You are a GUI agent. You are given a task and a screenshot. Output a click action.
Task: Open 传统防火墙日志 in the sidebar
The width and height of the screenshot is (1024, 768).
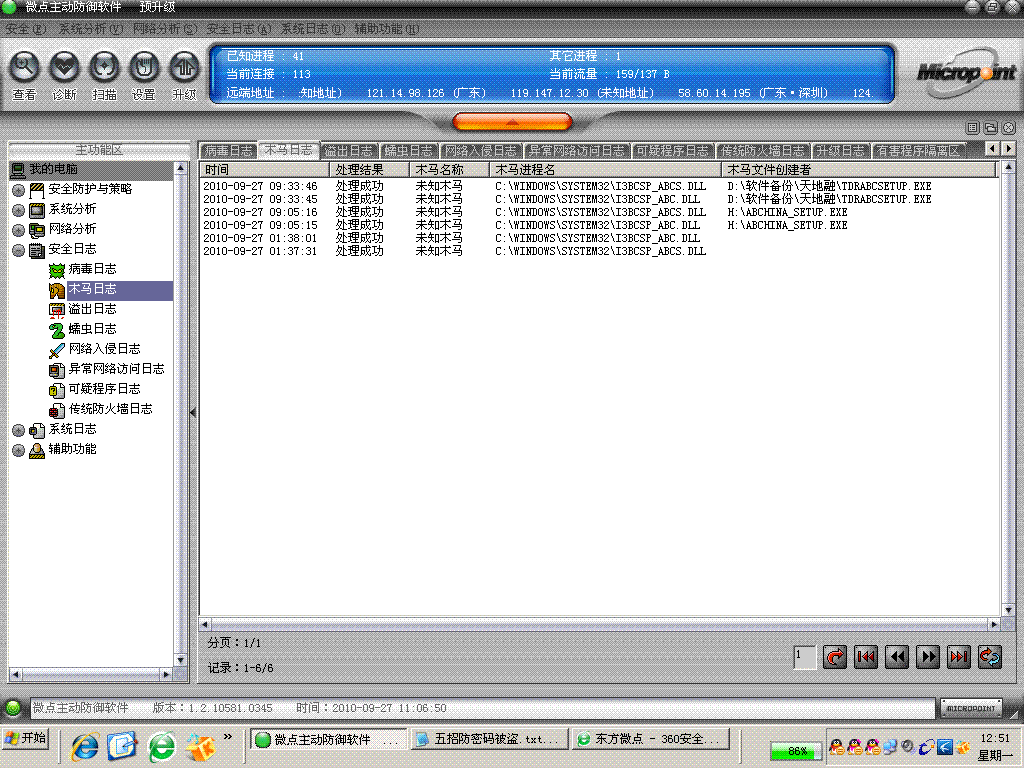click(x=110, y=409)
